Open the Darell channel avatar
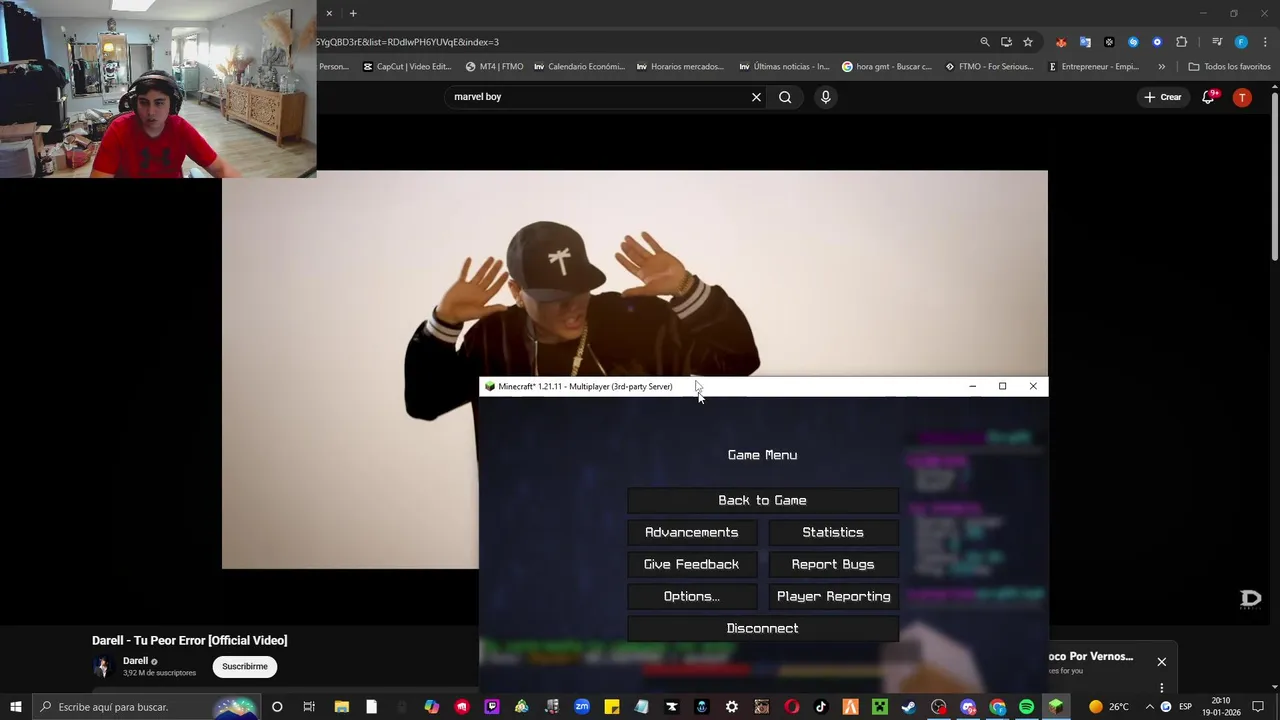The width and height of the screenshot is (1280, 720). (x=102, y=667)
